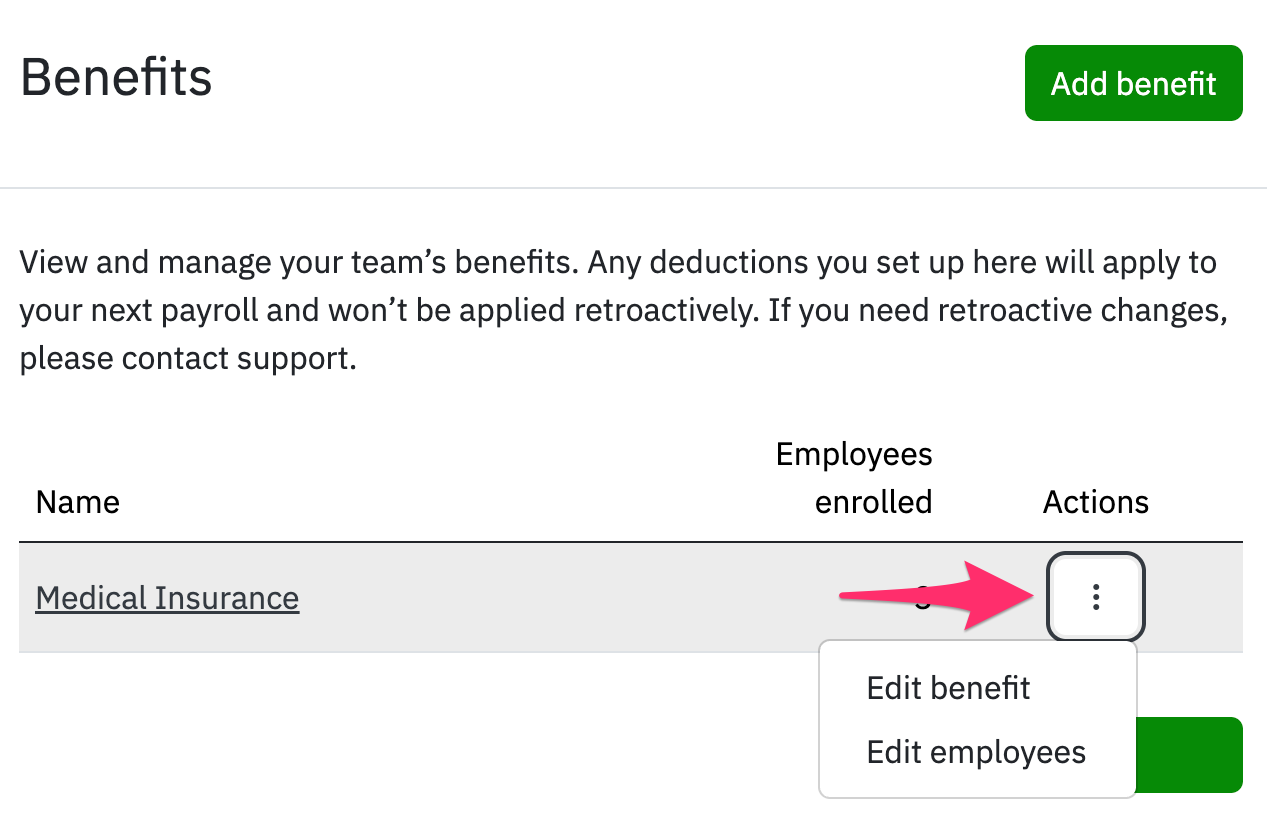Choose Edit benefit from the open menu
This screenshot has width=1268, height=822.
click(x=948, y=687)
